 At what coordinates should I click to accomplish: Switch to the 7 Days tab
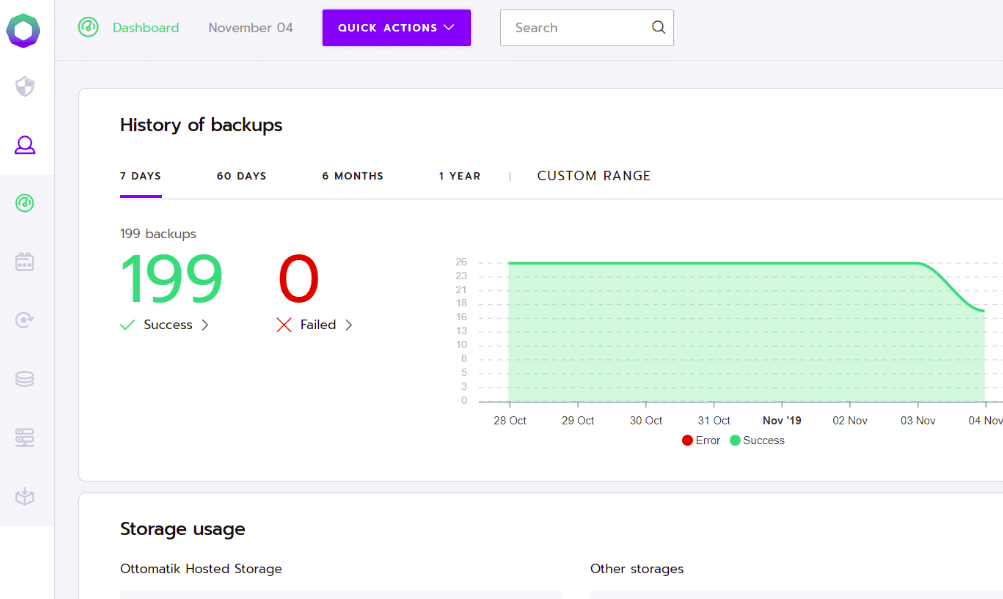click(x=141, y=176)
